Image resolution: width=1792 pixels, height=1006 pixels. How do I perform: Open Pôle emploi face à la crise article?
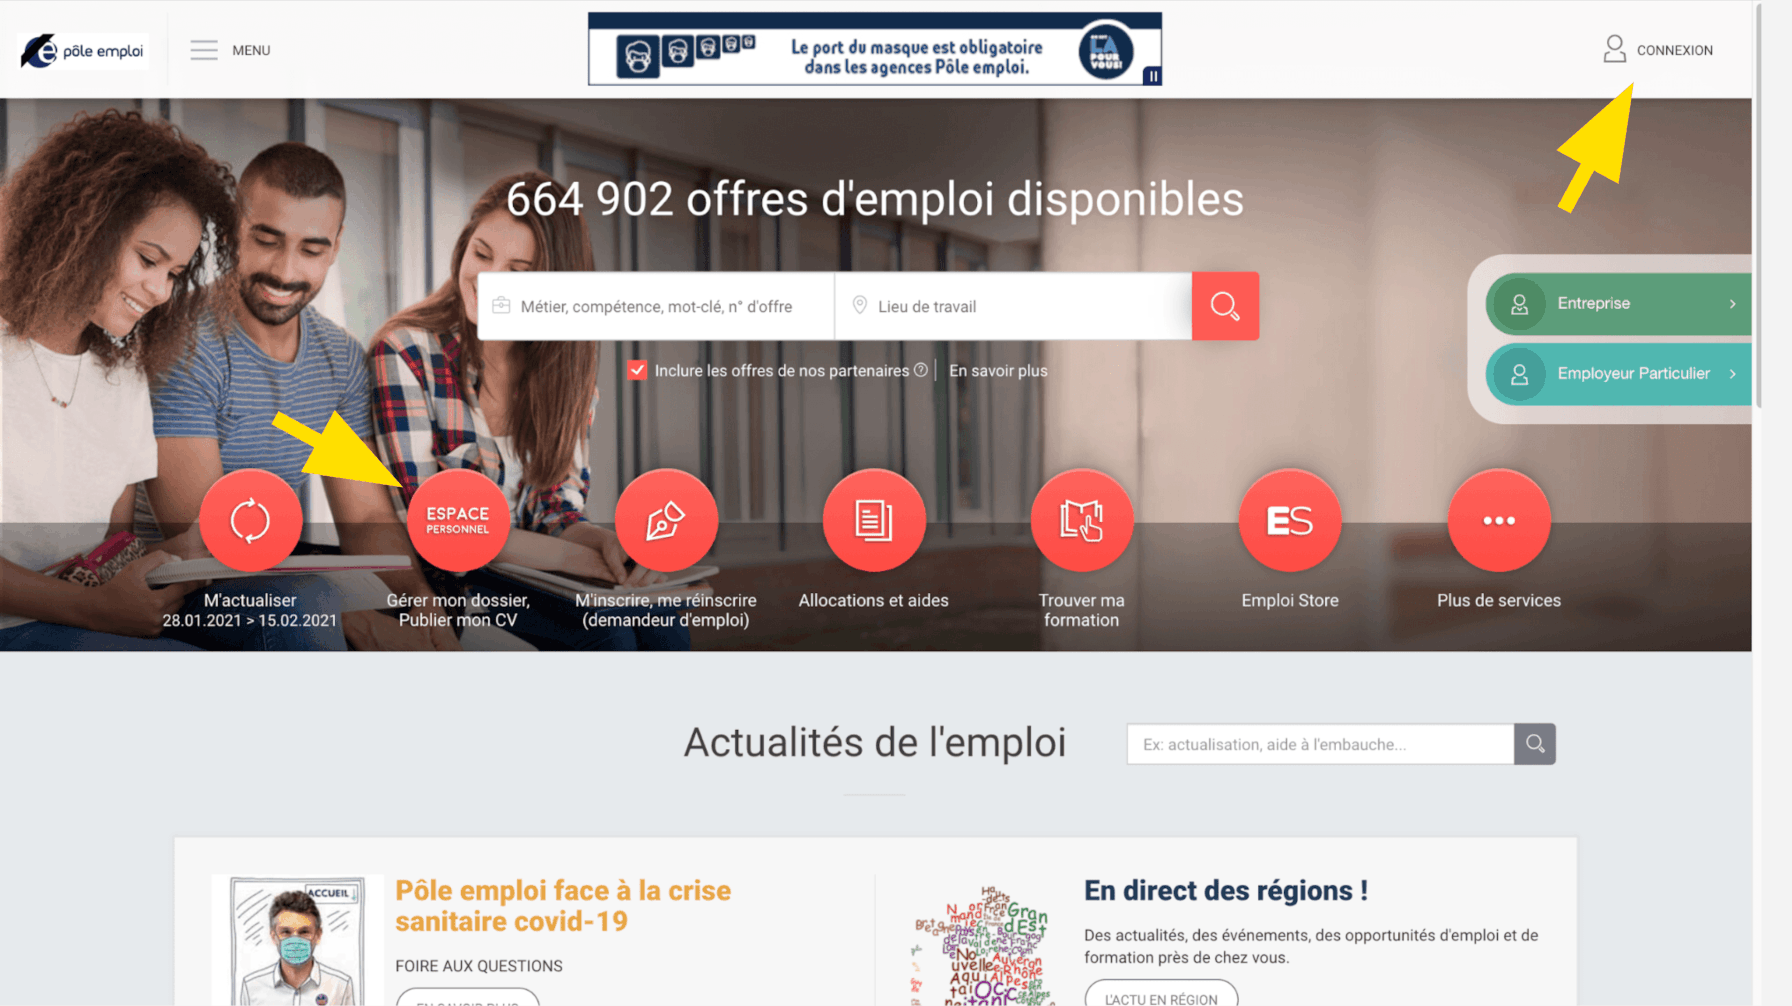(563, 905)
